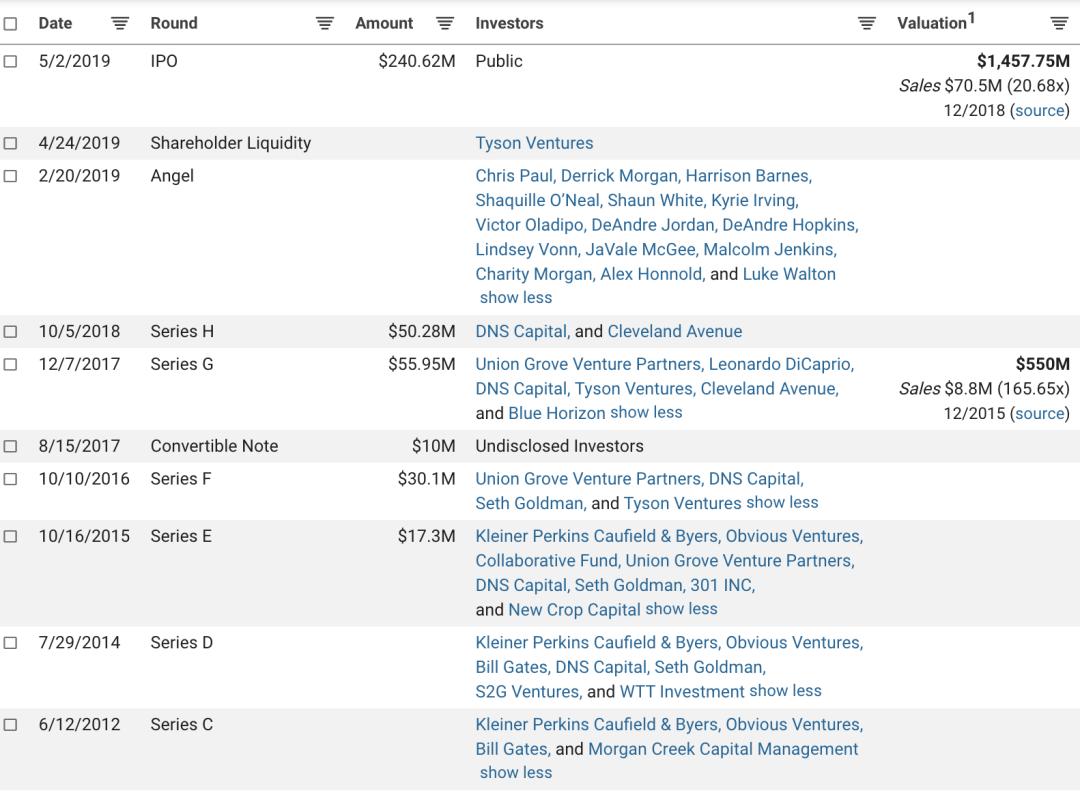Image resolution: width=1080 pixels, height=793 pixels.
Task: Select the $240.62M amount cell
Action: (417, 61)
